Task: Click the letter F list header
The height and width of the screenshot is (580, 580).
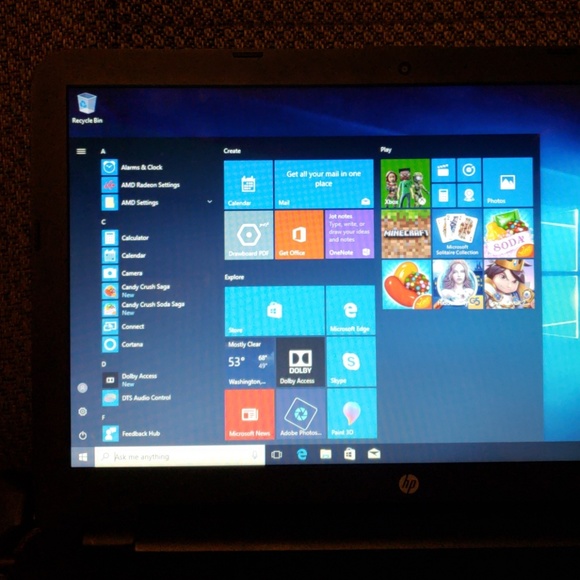Action: (x=104, y=418)
